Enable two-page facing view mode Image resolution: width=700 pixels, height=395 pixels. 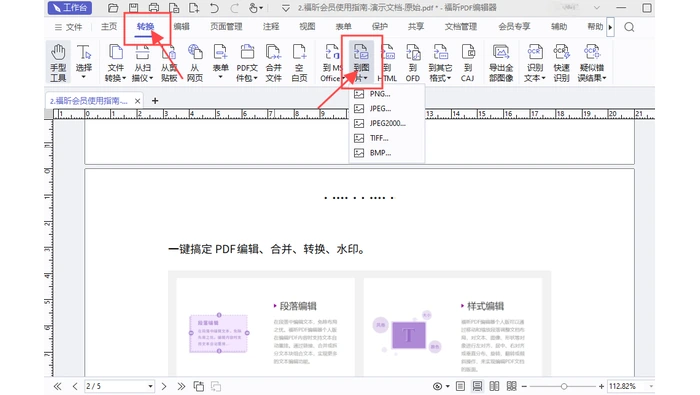click(494, 387)
